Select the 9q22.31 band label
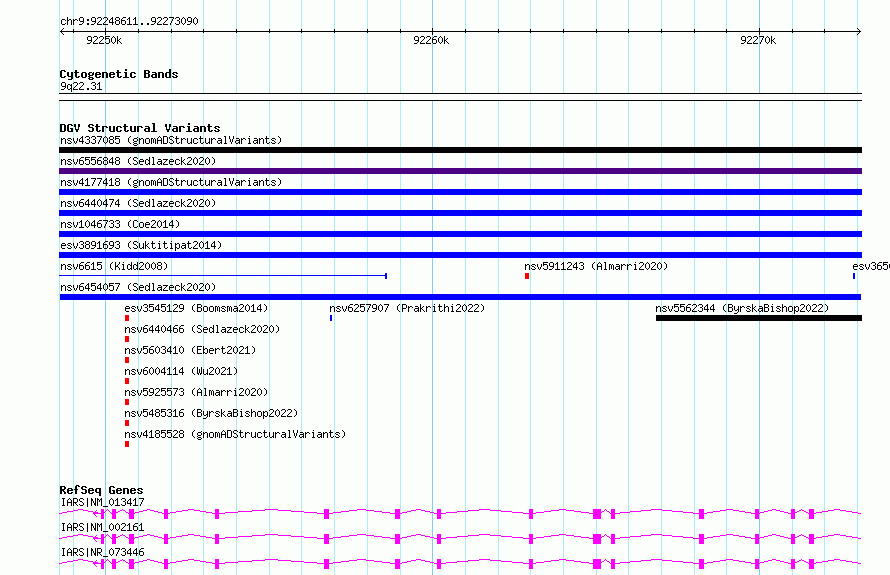This screenshot has width=890, height=575. point(81,86)
